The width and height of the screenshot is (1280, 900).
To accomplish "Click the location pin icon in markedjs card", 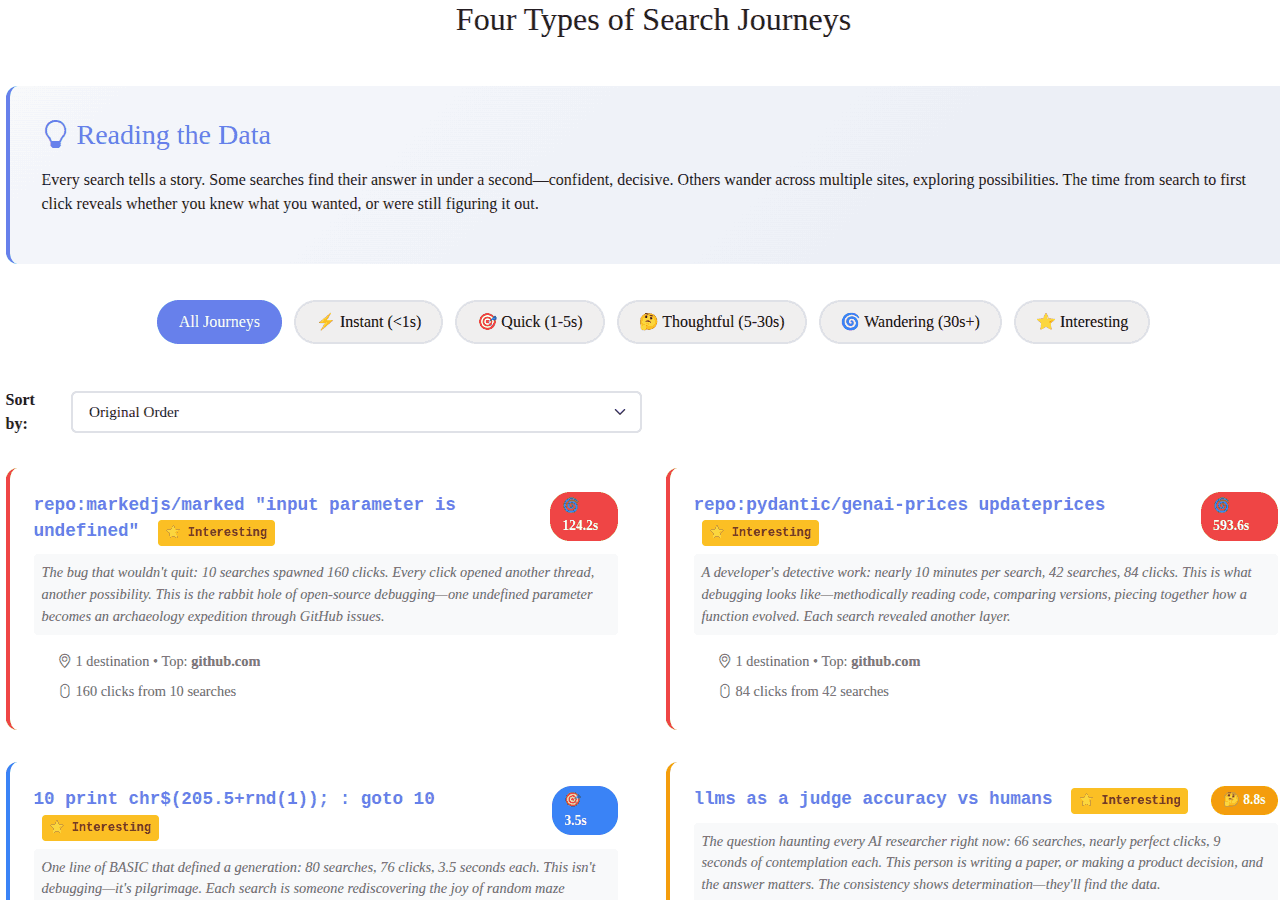I will [x=65, y=661].
